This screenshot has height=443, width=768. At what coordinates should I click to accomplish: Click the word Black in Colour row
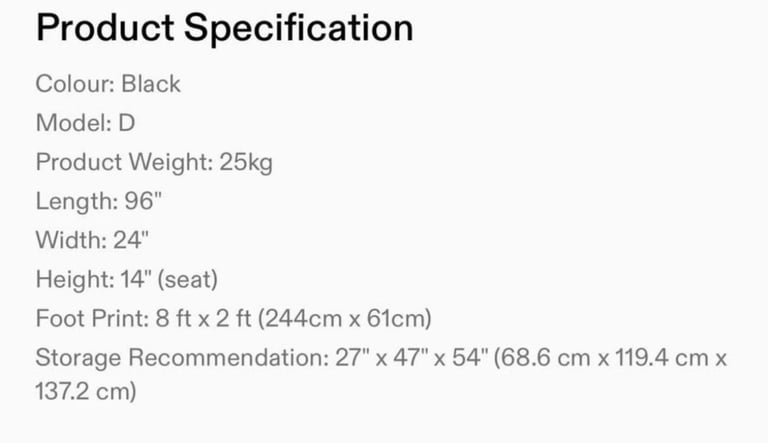pos(151,84)
